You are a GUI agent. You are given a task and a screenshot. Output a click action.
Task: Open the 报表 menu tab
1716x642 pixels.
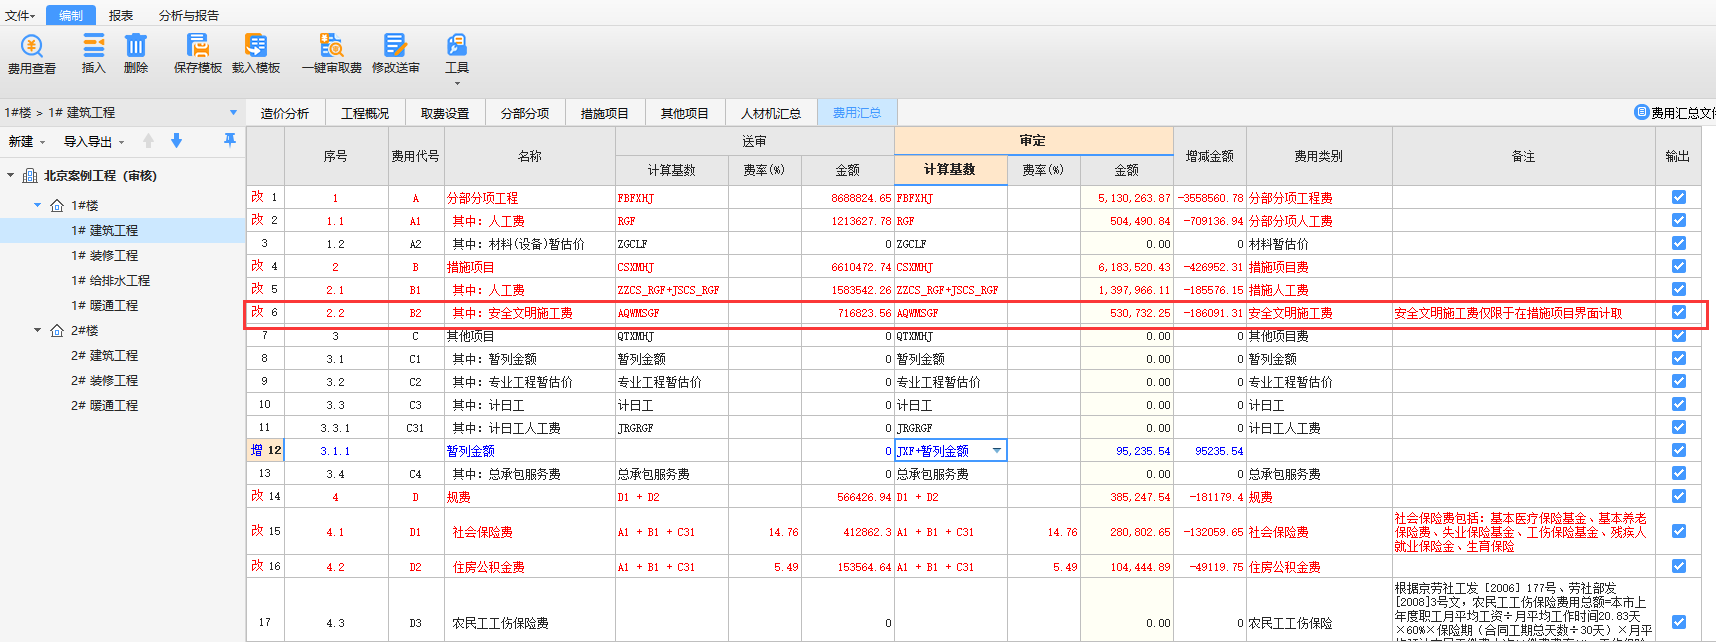coord(121,15)
